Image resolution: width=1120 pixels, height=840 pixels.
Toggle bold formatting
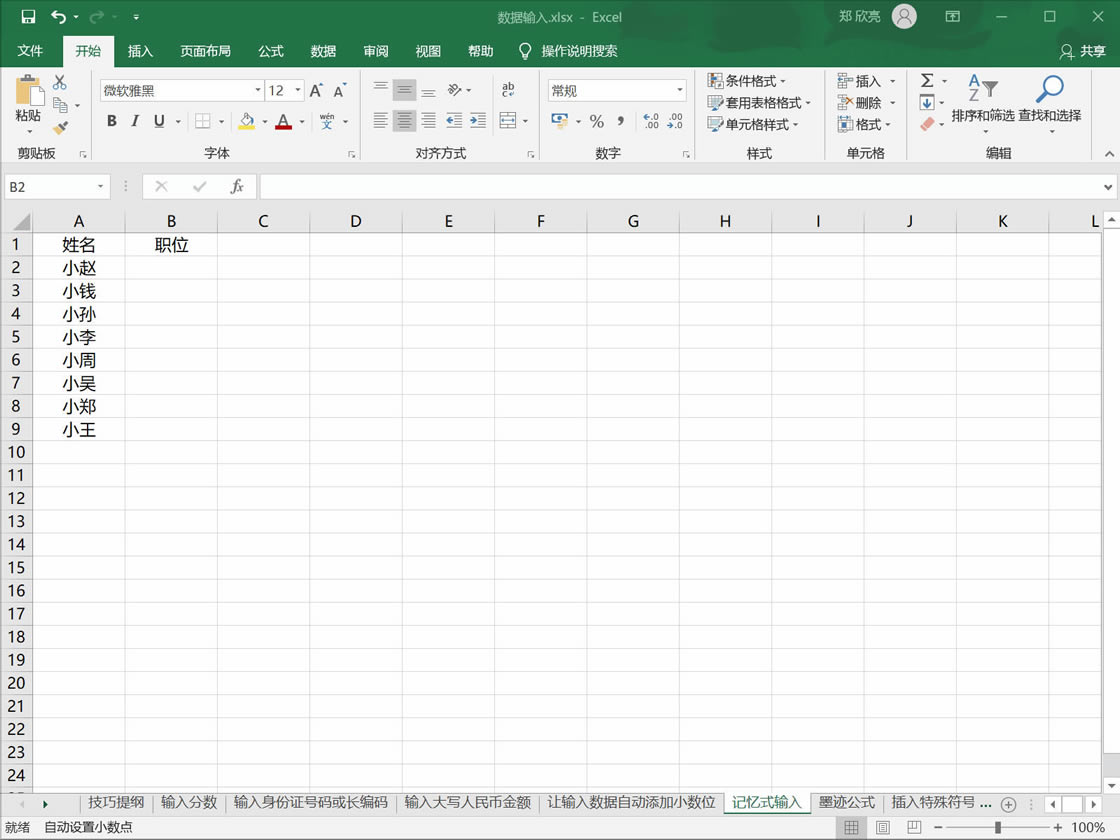pos(111,121)
